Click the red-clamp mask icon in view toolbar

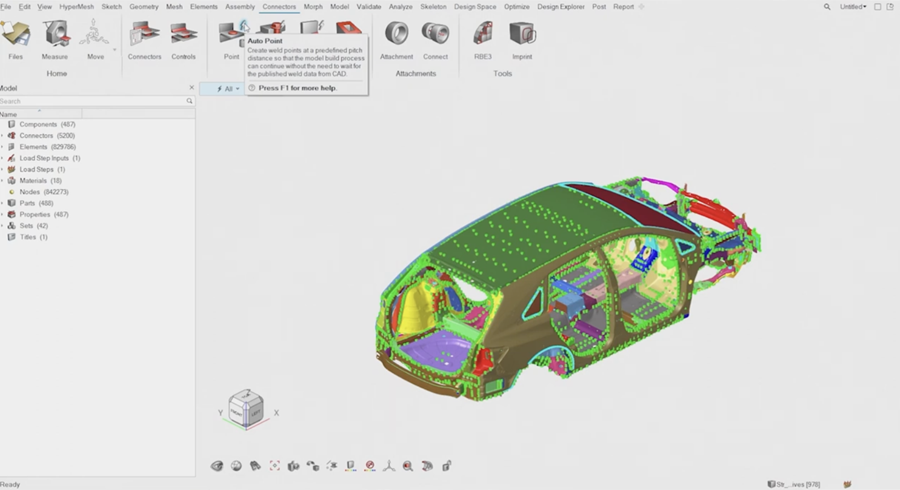[426, 466]
